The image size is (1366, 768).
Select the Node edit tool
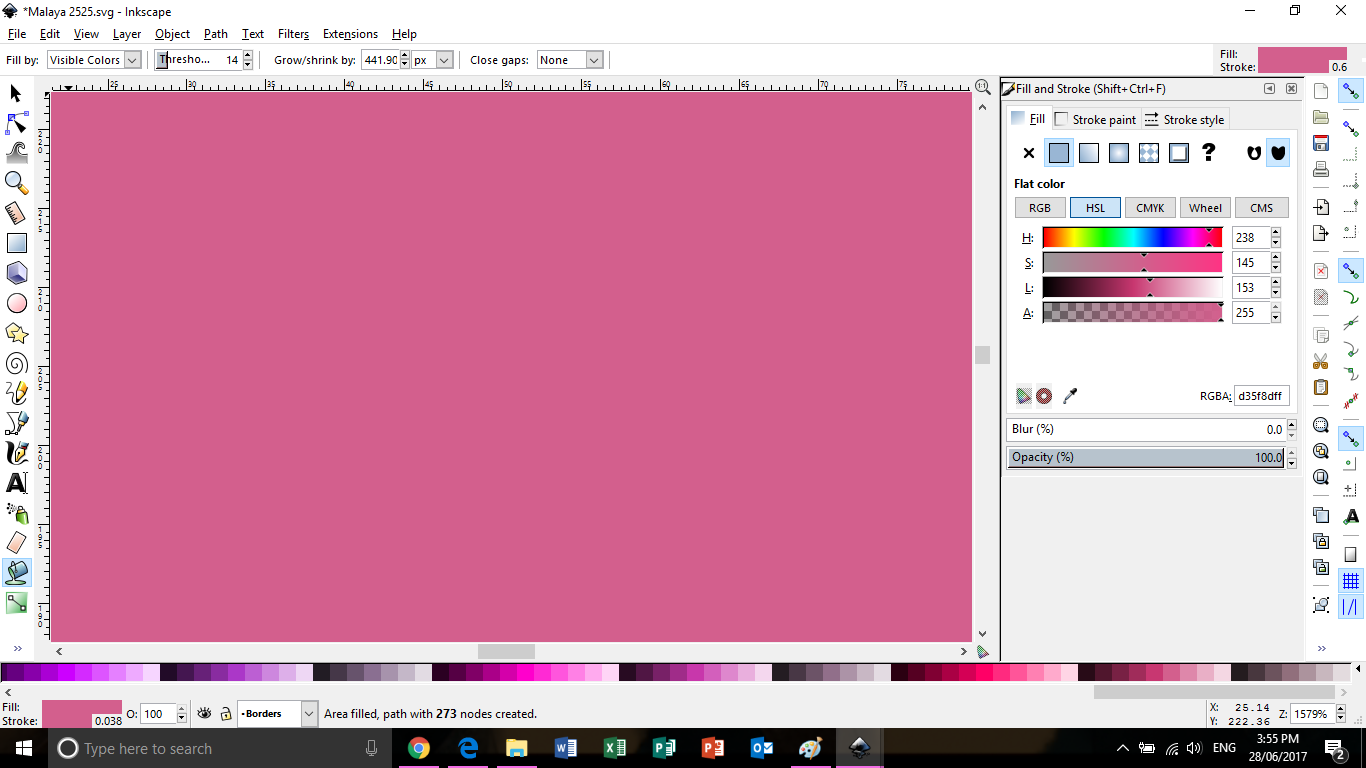pyautogui.click(x=16, y=123)
